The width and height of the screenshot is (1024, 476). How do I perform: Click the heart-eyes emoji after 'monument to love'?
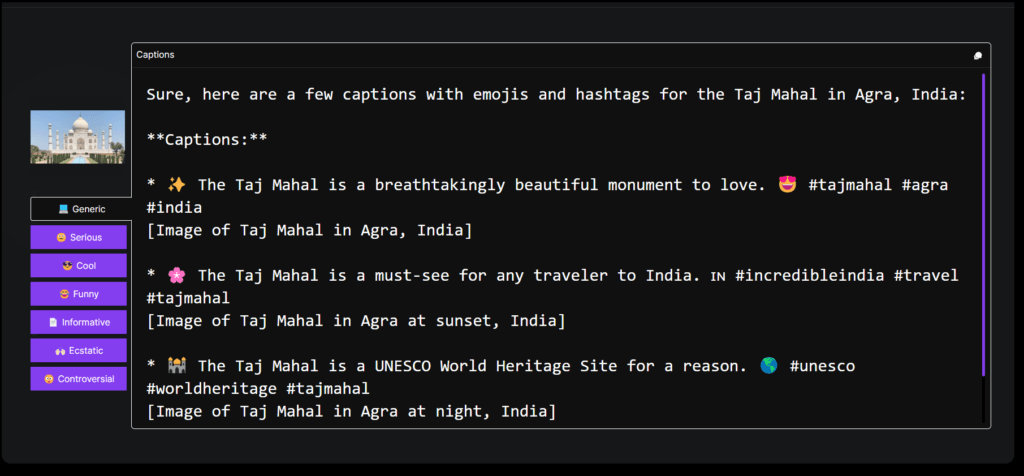point(786,185)
